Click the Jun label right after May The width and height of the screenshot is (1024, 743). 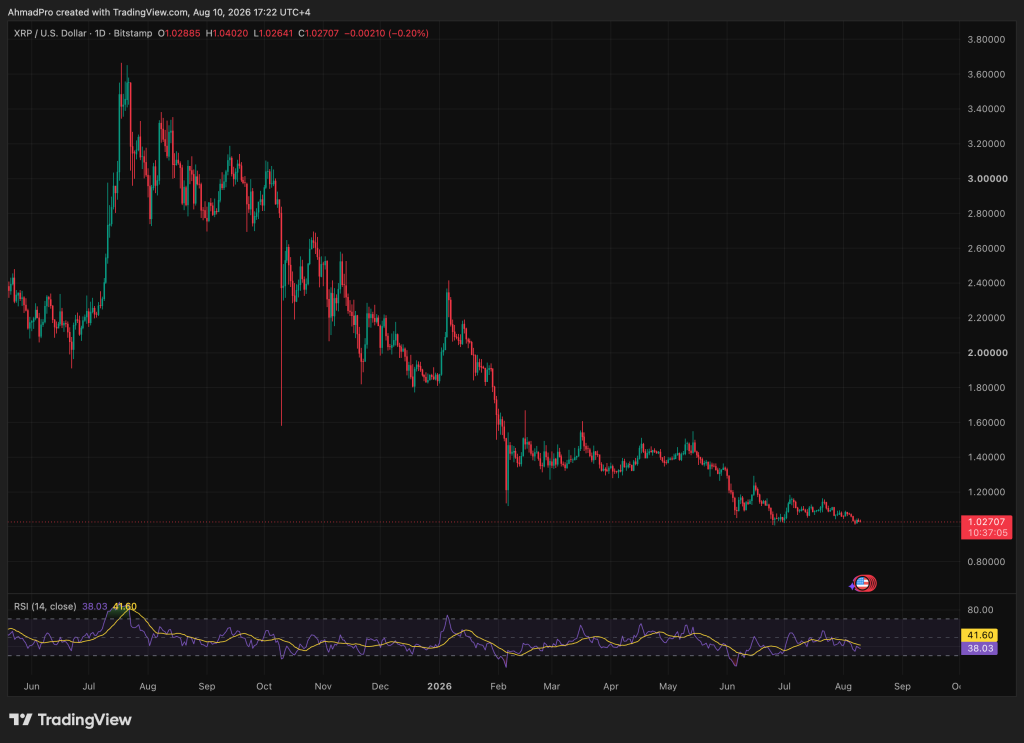pyautogui.click(x=727, y=686)
